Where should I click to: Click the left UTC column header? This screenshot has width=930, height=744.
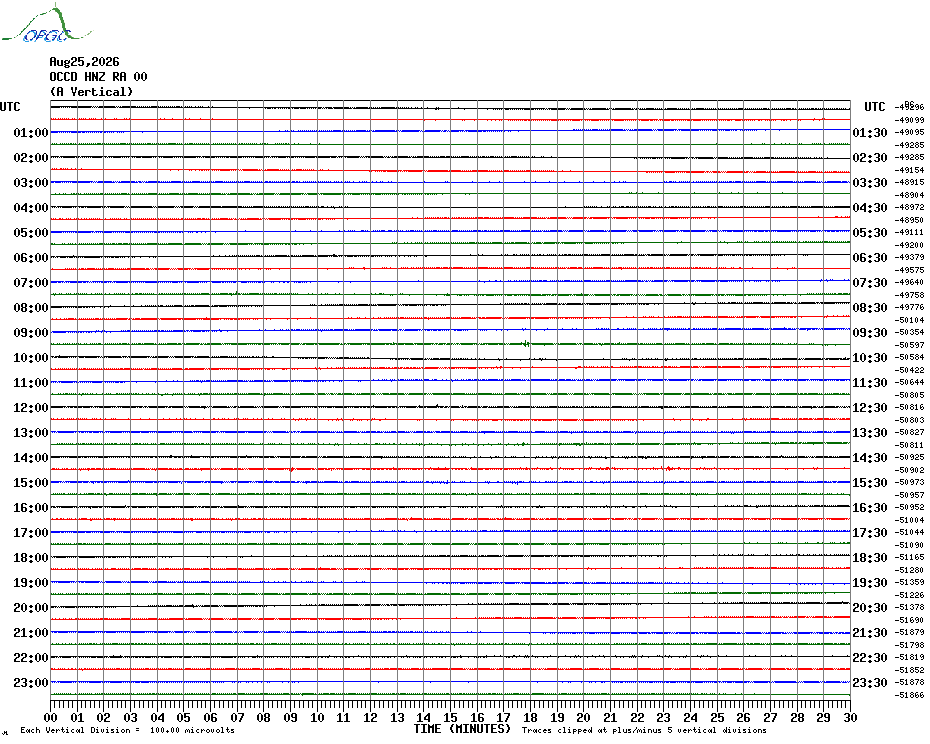(x=10, y=107)
